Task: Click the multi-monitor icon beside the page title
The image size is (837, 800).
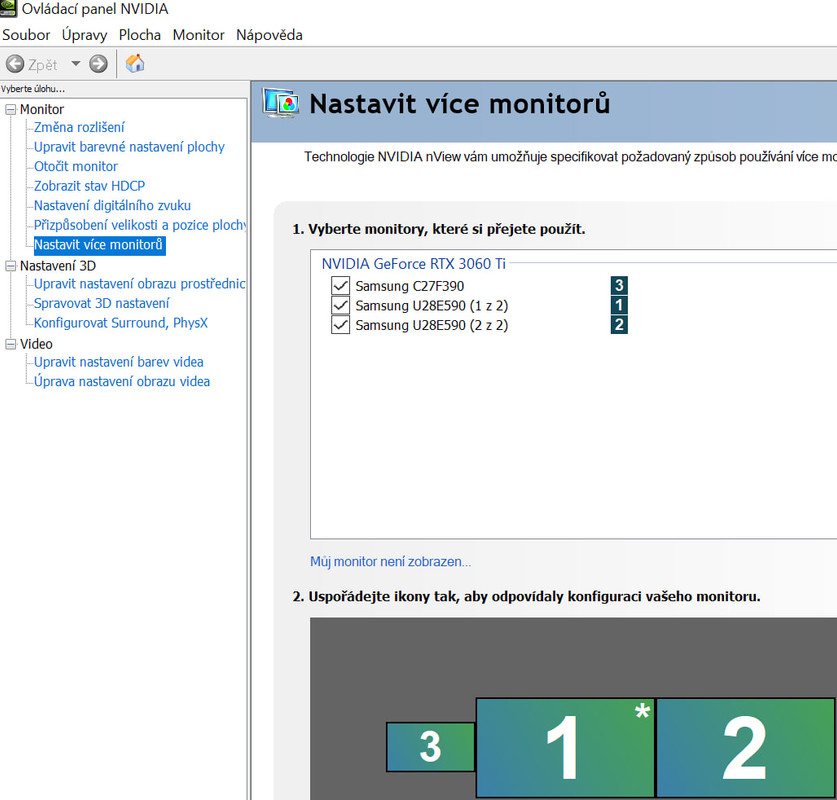Action: coord(280,103)
